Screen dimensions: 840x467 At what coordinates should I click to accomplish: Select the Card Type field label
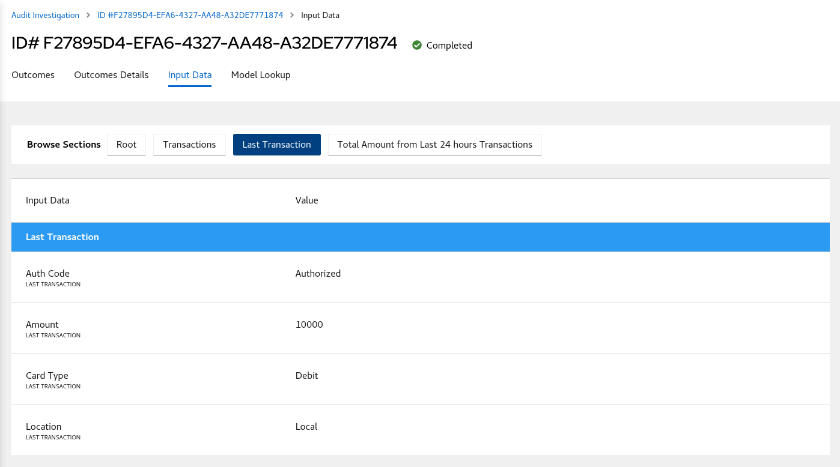[47, 375]
